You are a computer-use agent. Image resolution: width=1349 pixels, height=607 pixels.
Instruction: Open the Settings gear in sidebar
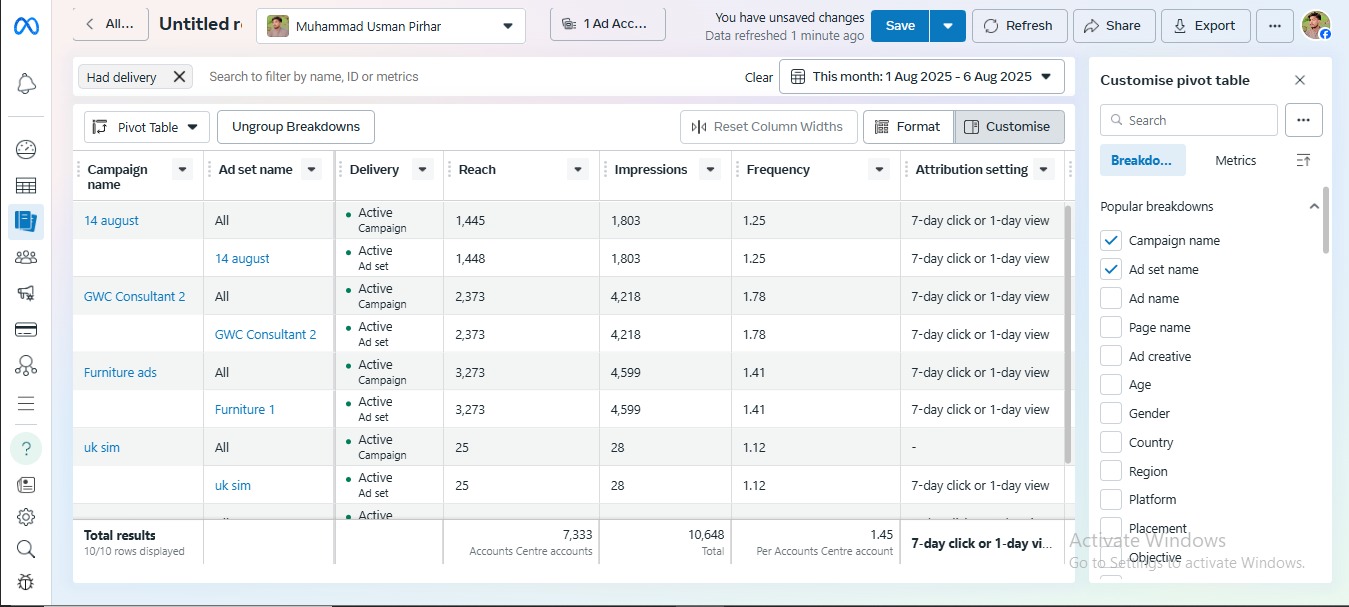26,517
